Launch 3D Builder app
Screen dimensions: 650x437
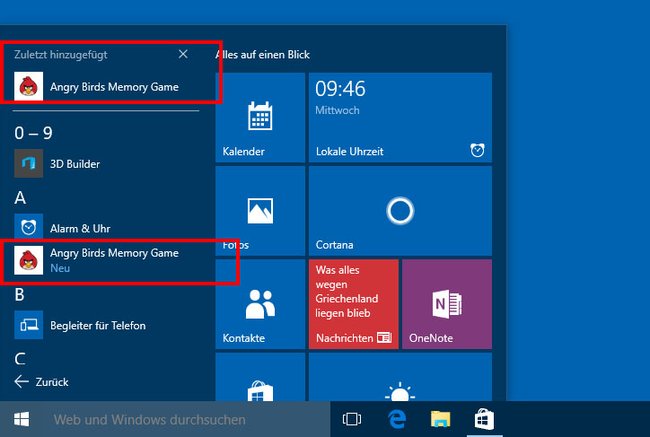coord(106,163)
